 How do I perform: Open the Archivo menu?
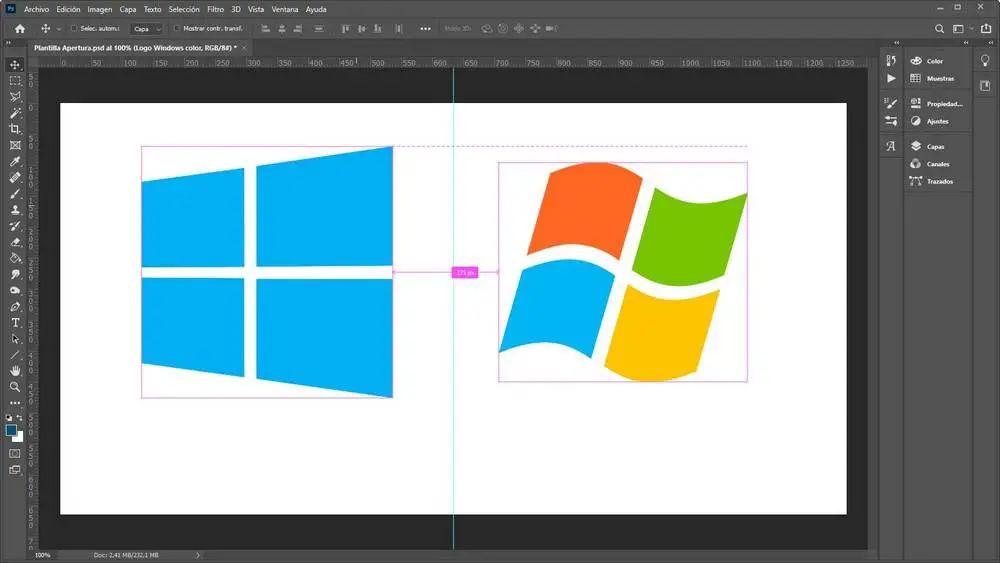[36, 10]
